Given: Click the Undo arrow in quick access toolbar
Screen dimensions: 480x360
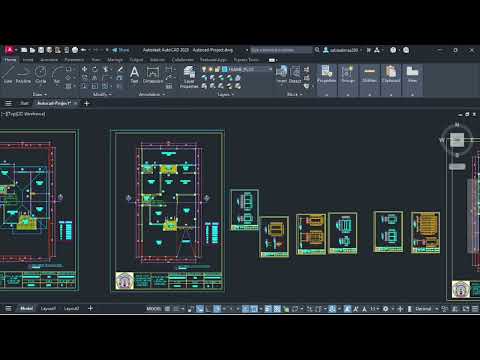Looking at the screenshot, I should (84, 50).
